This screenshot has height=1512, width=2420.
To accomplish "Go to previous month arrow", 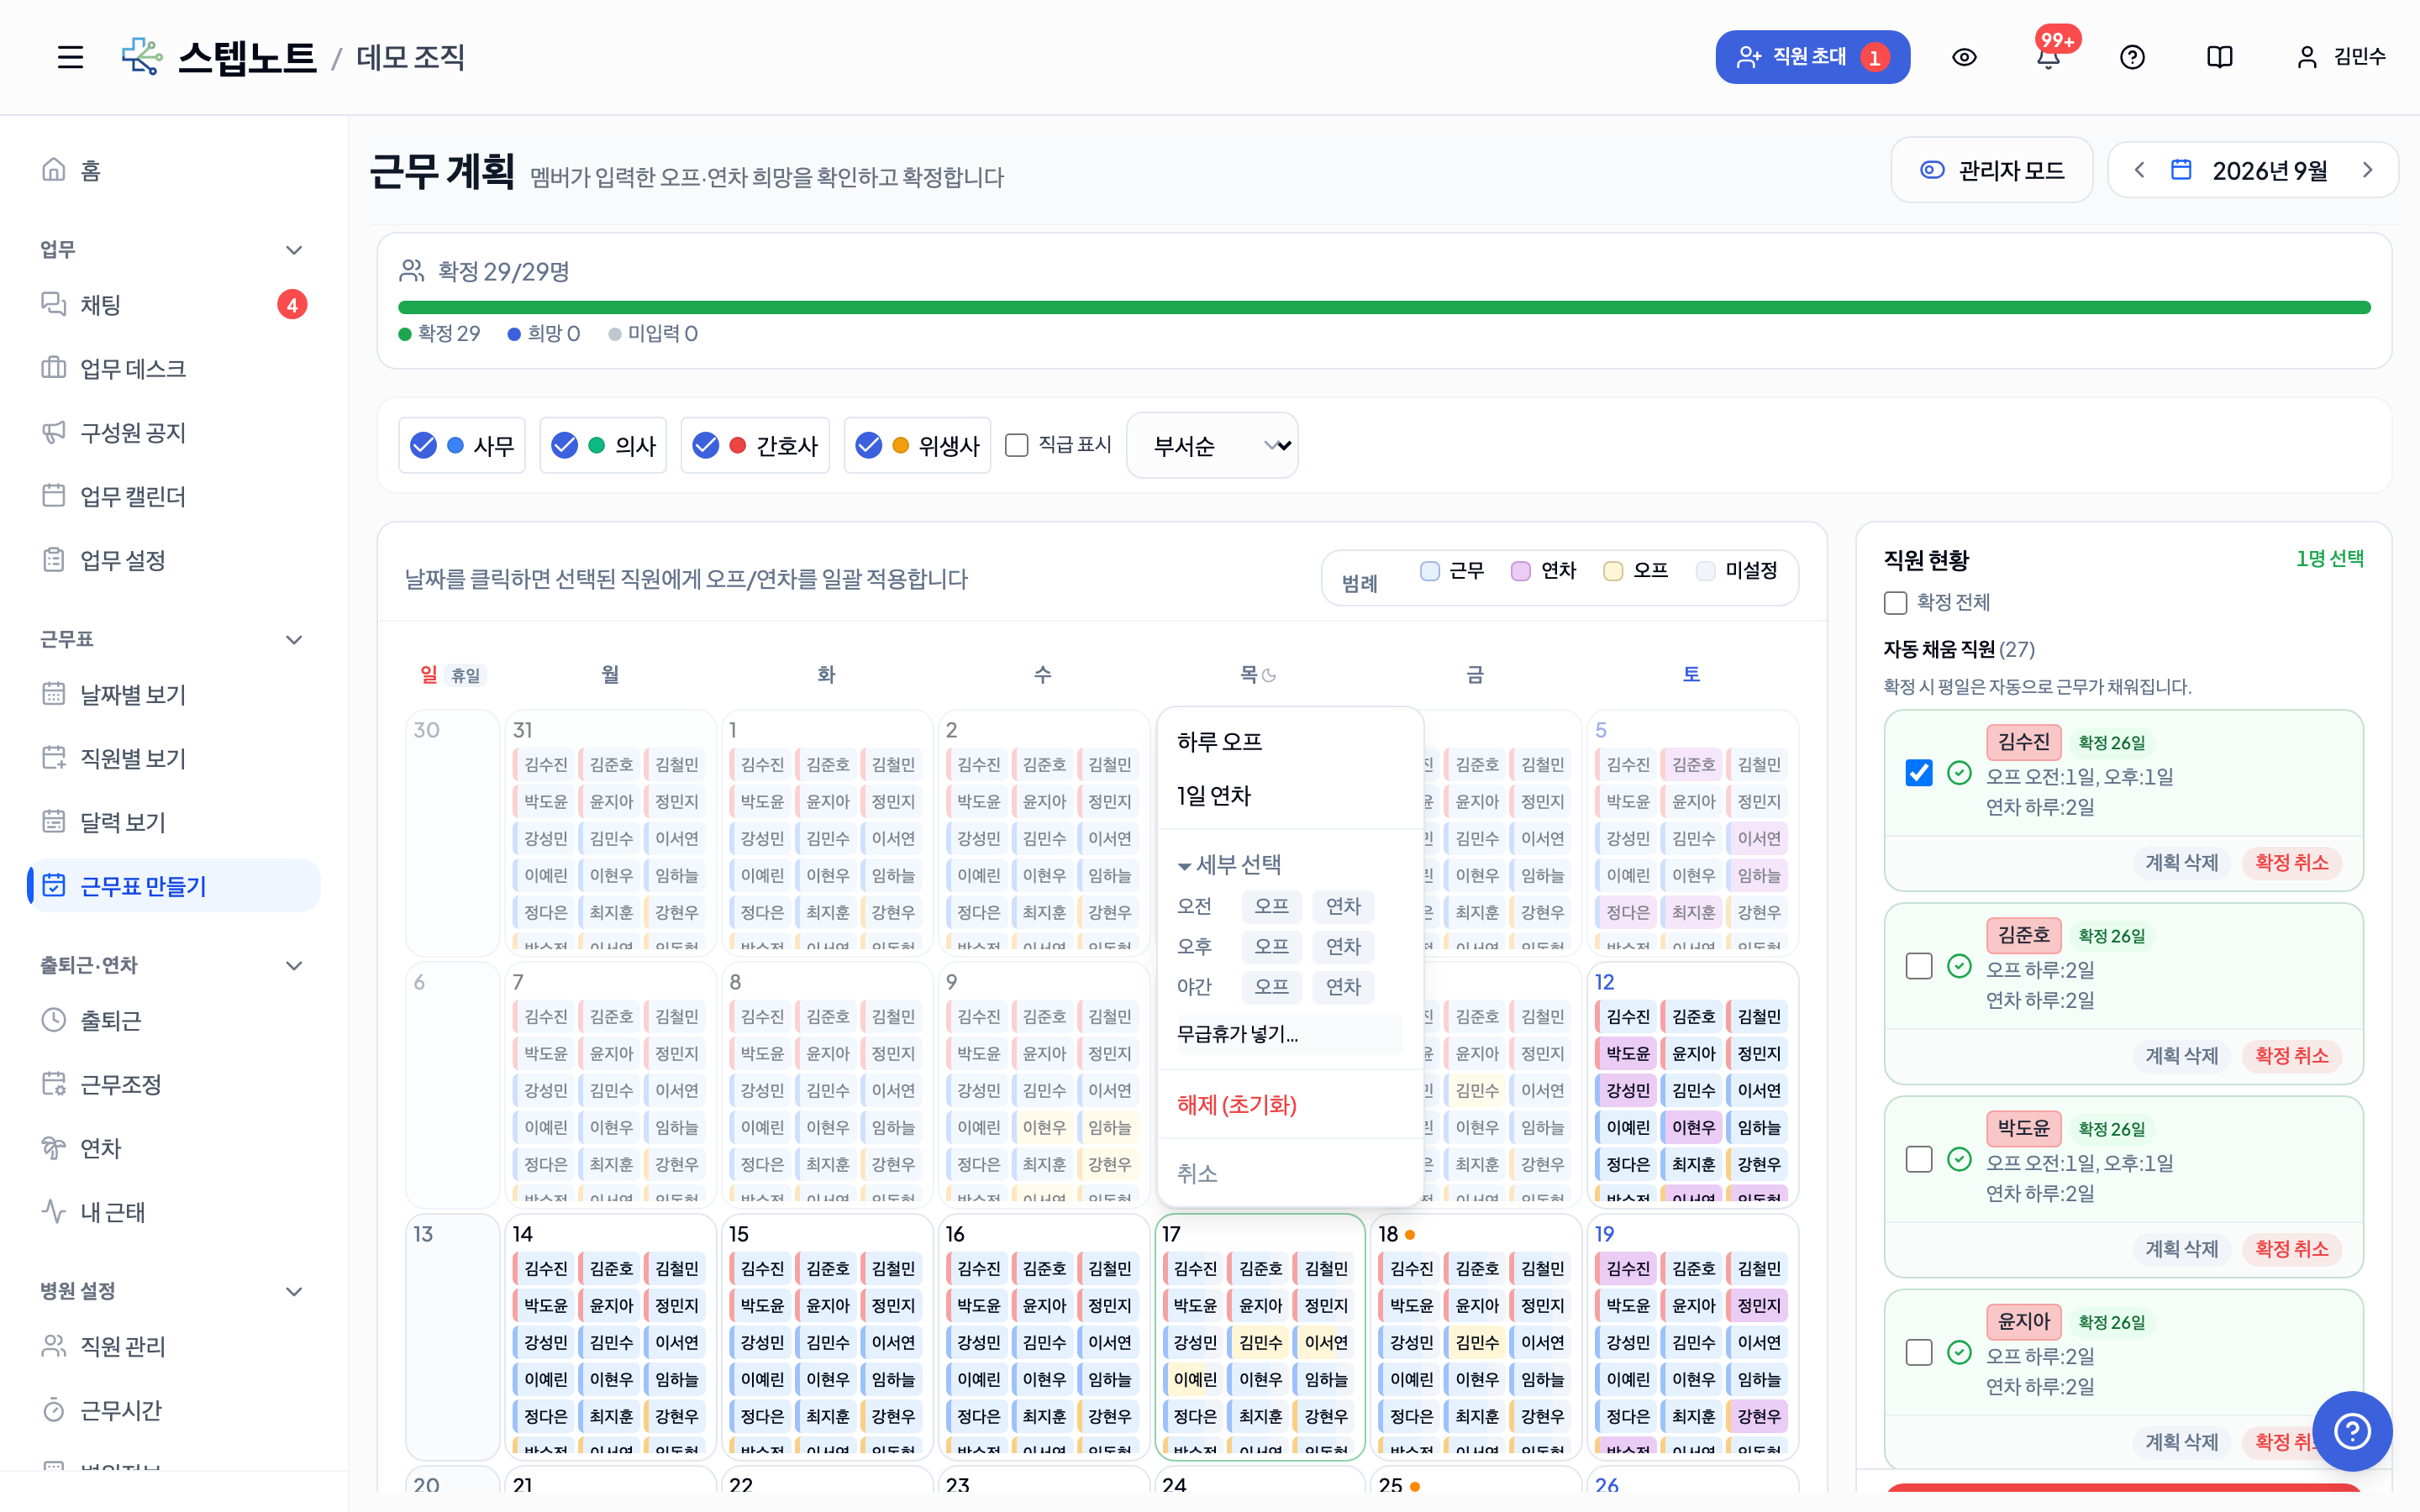I will (2139, 170).
